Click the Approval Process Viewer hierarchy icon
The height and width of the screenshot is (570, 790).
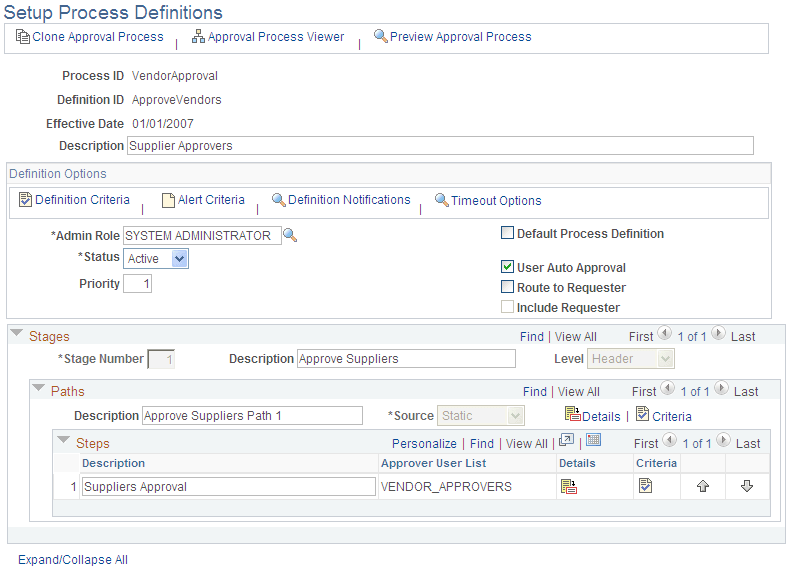click(x=198, y=36)
